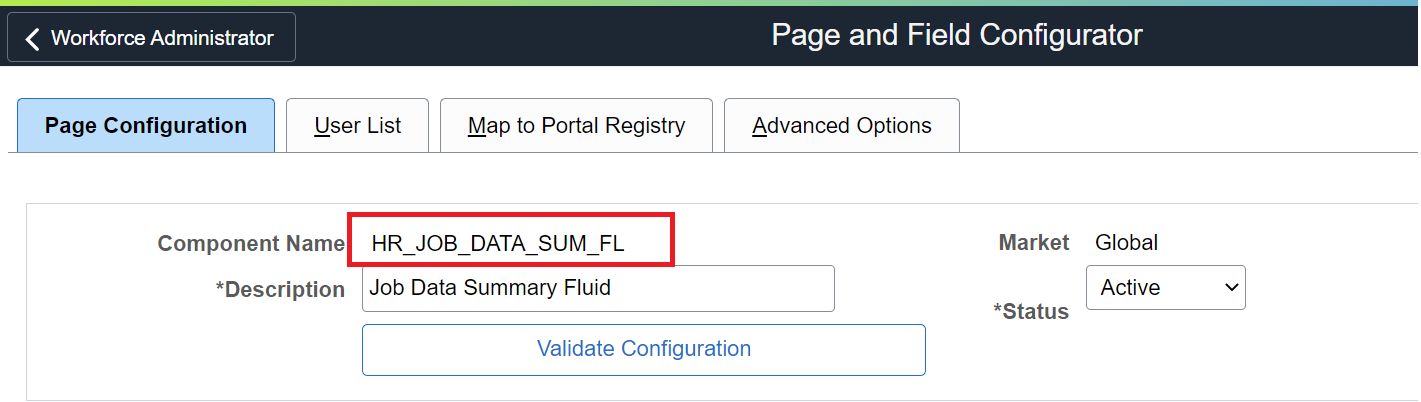Click blank space below Validate Configuration button
1421x402 pixels.
(x=643, y=388)
